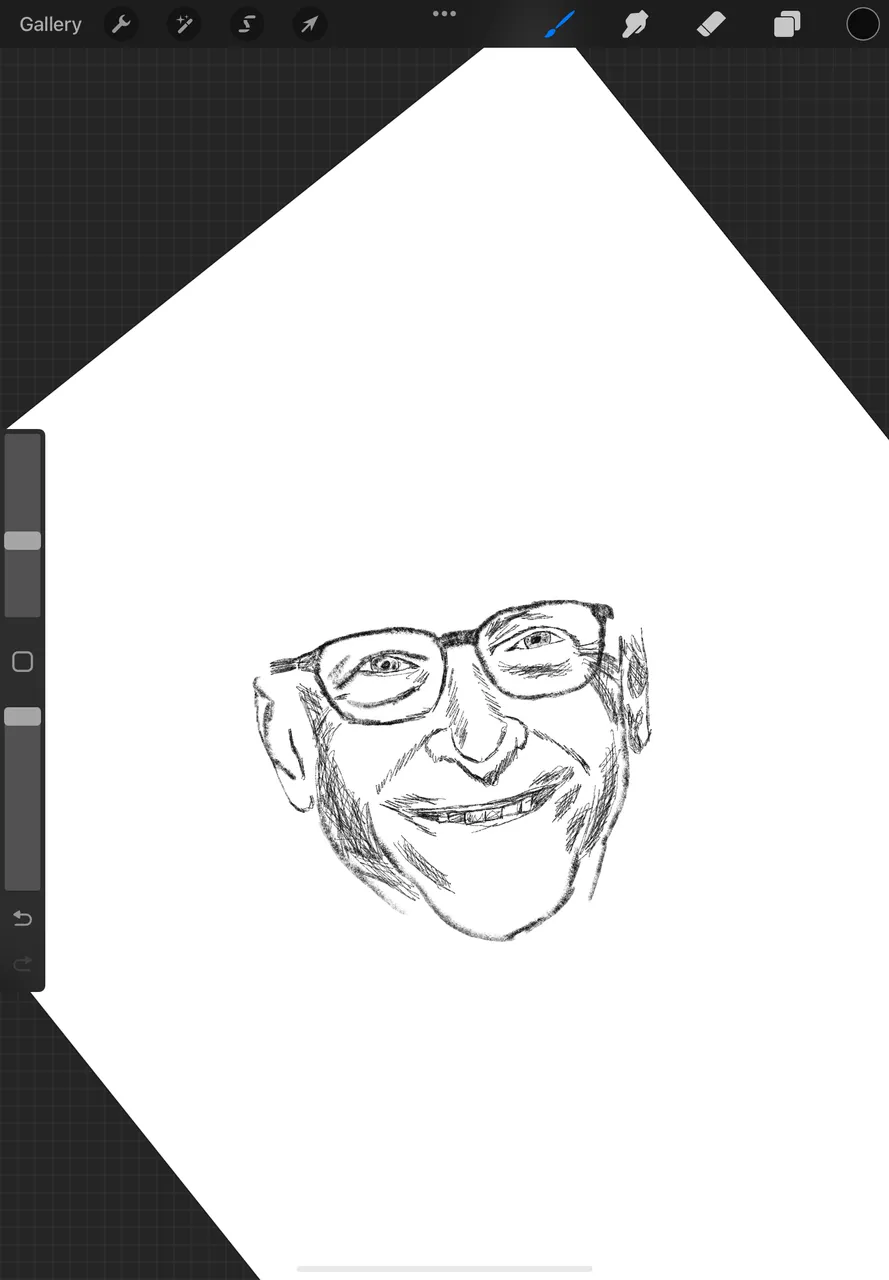Open the Layers panel
889x1280 pixels.
(787, 24)
